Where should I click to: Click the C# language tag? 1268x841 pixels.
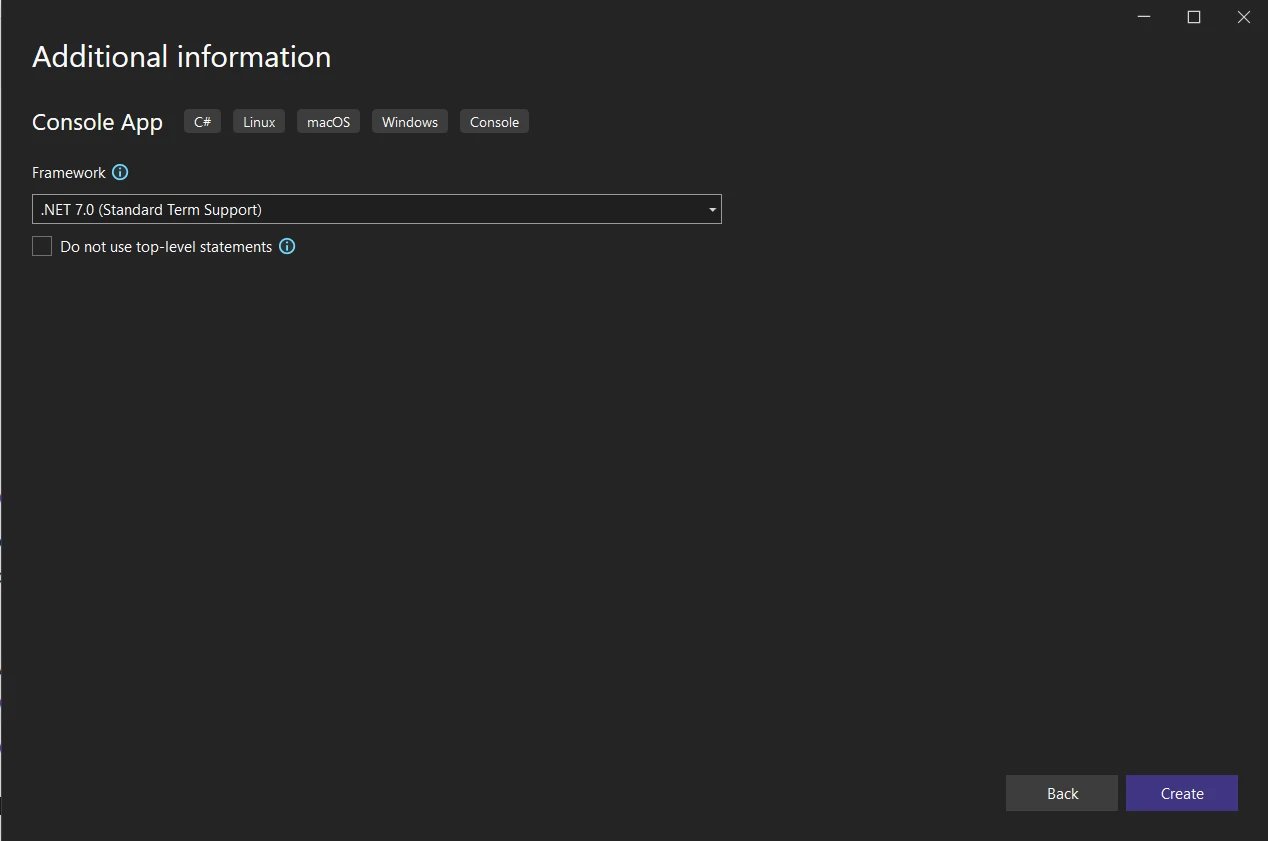click(202, 122)
